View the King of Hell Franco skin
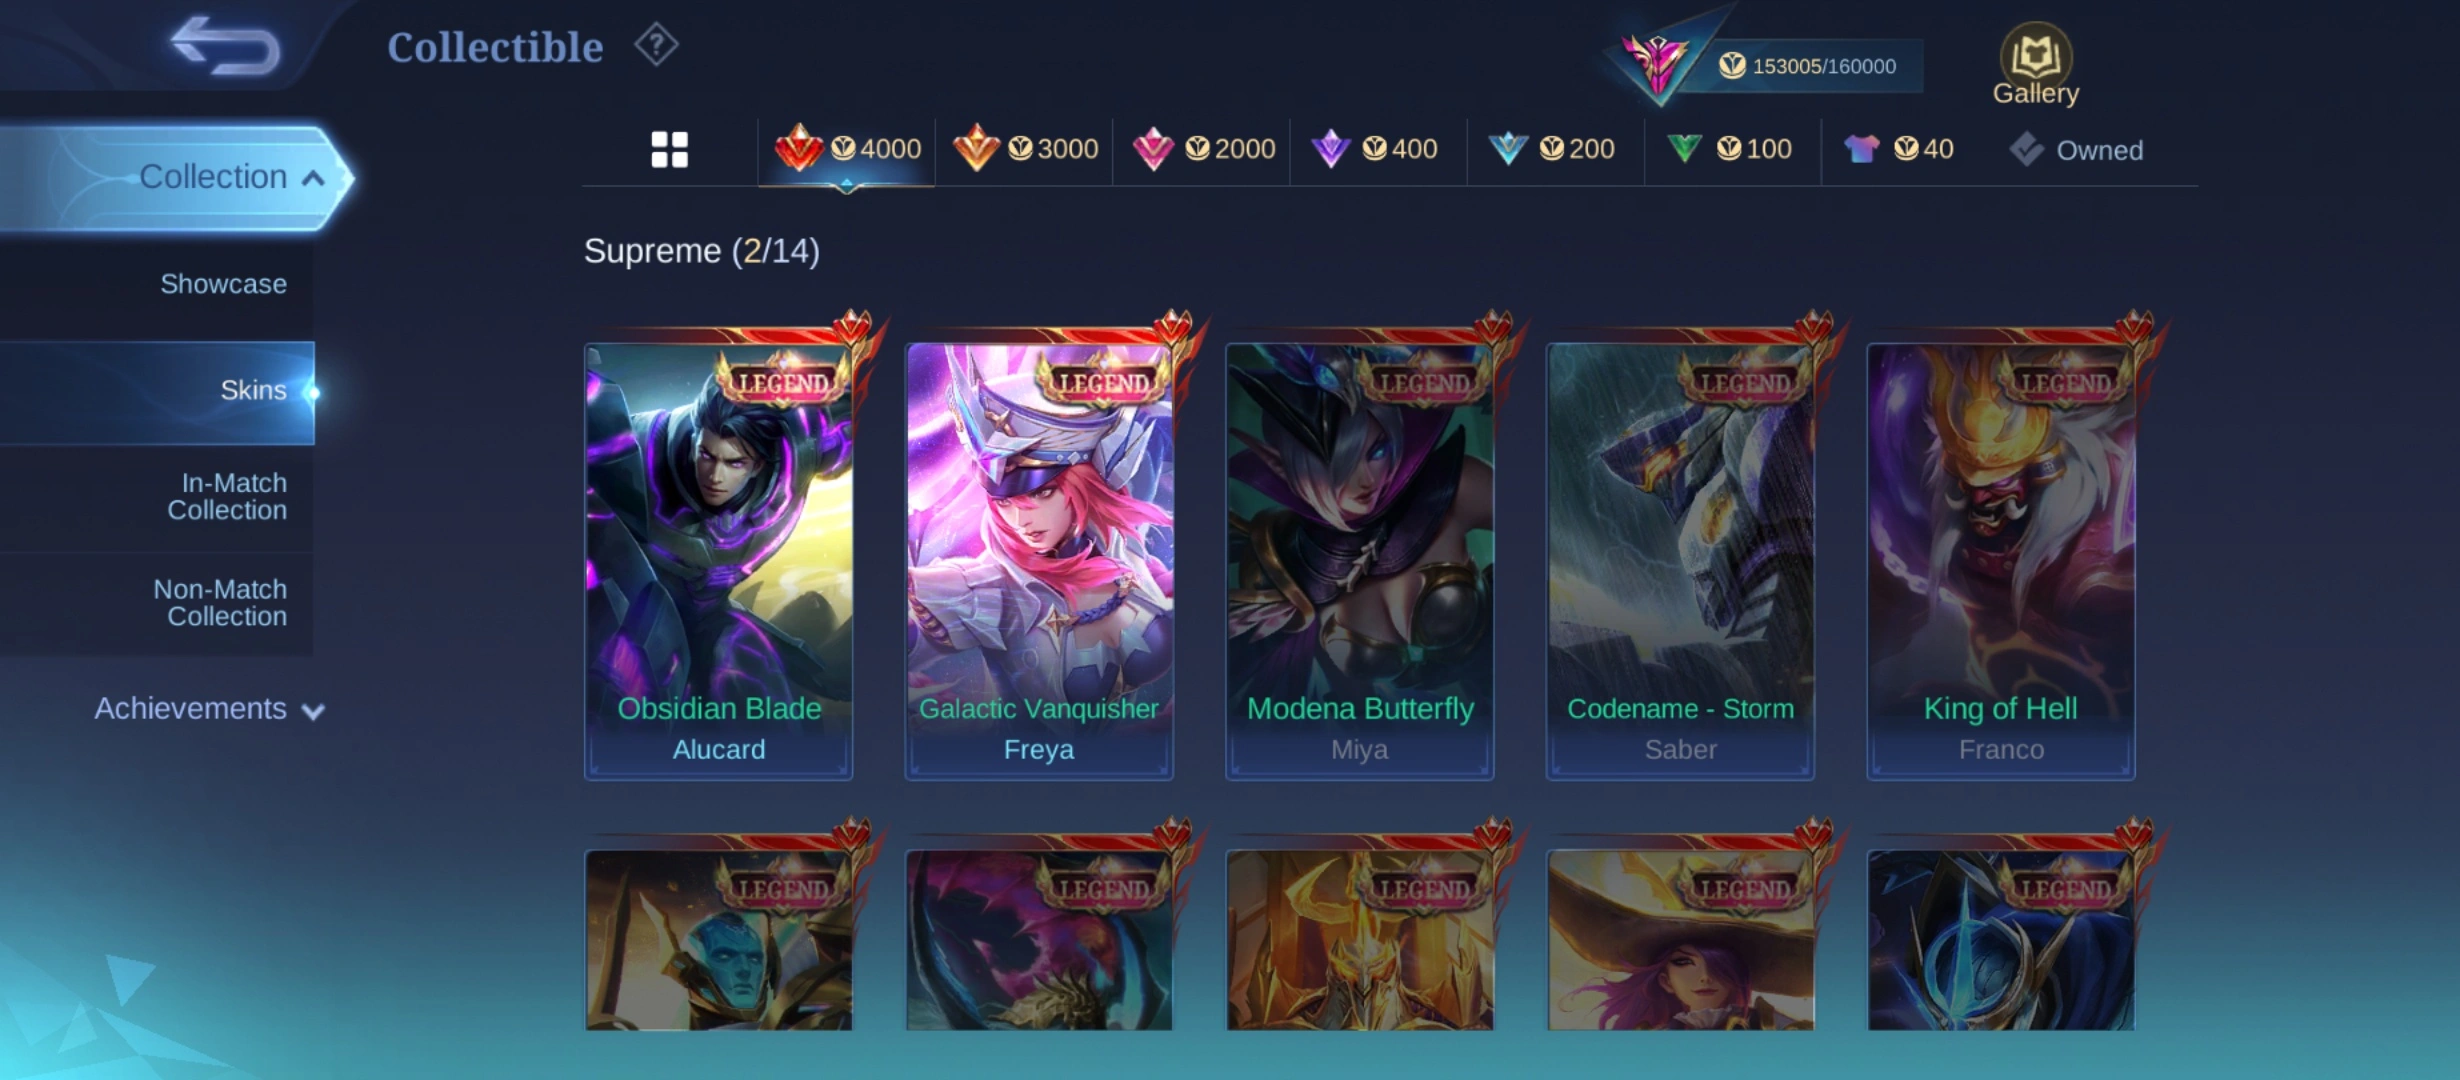This screenshot has height=1080, width=2460. click(2001, 561)
